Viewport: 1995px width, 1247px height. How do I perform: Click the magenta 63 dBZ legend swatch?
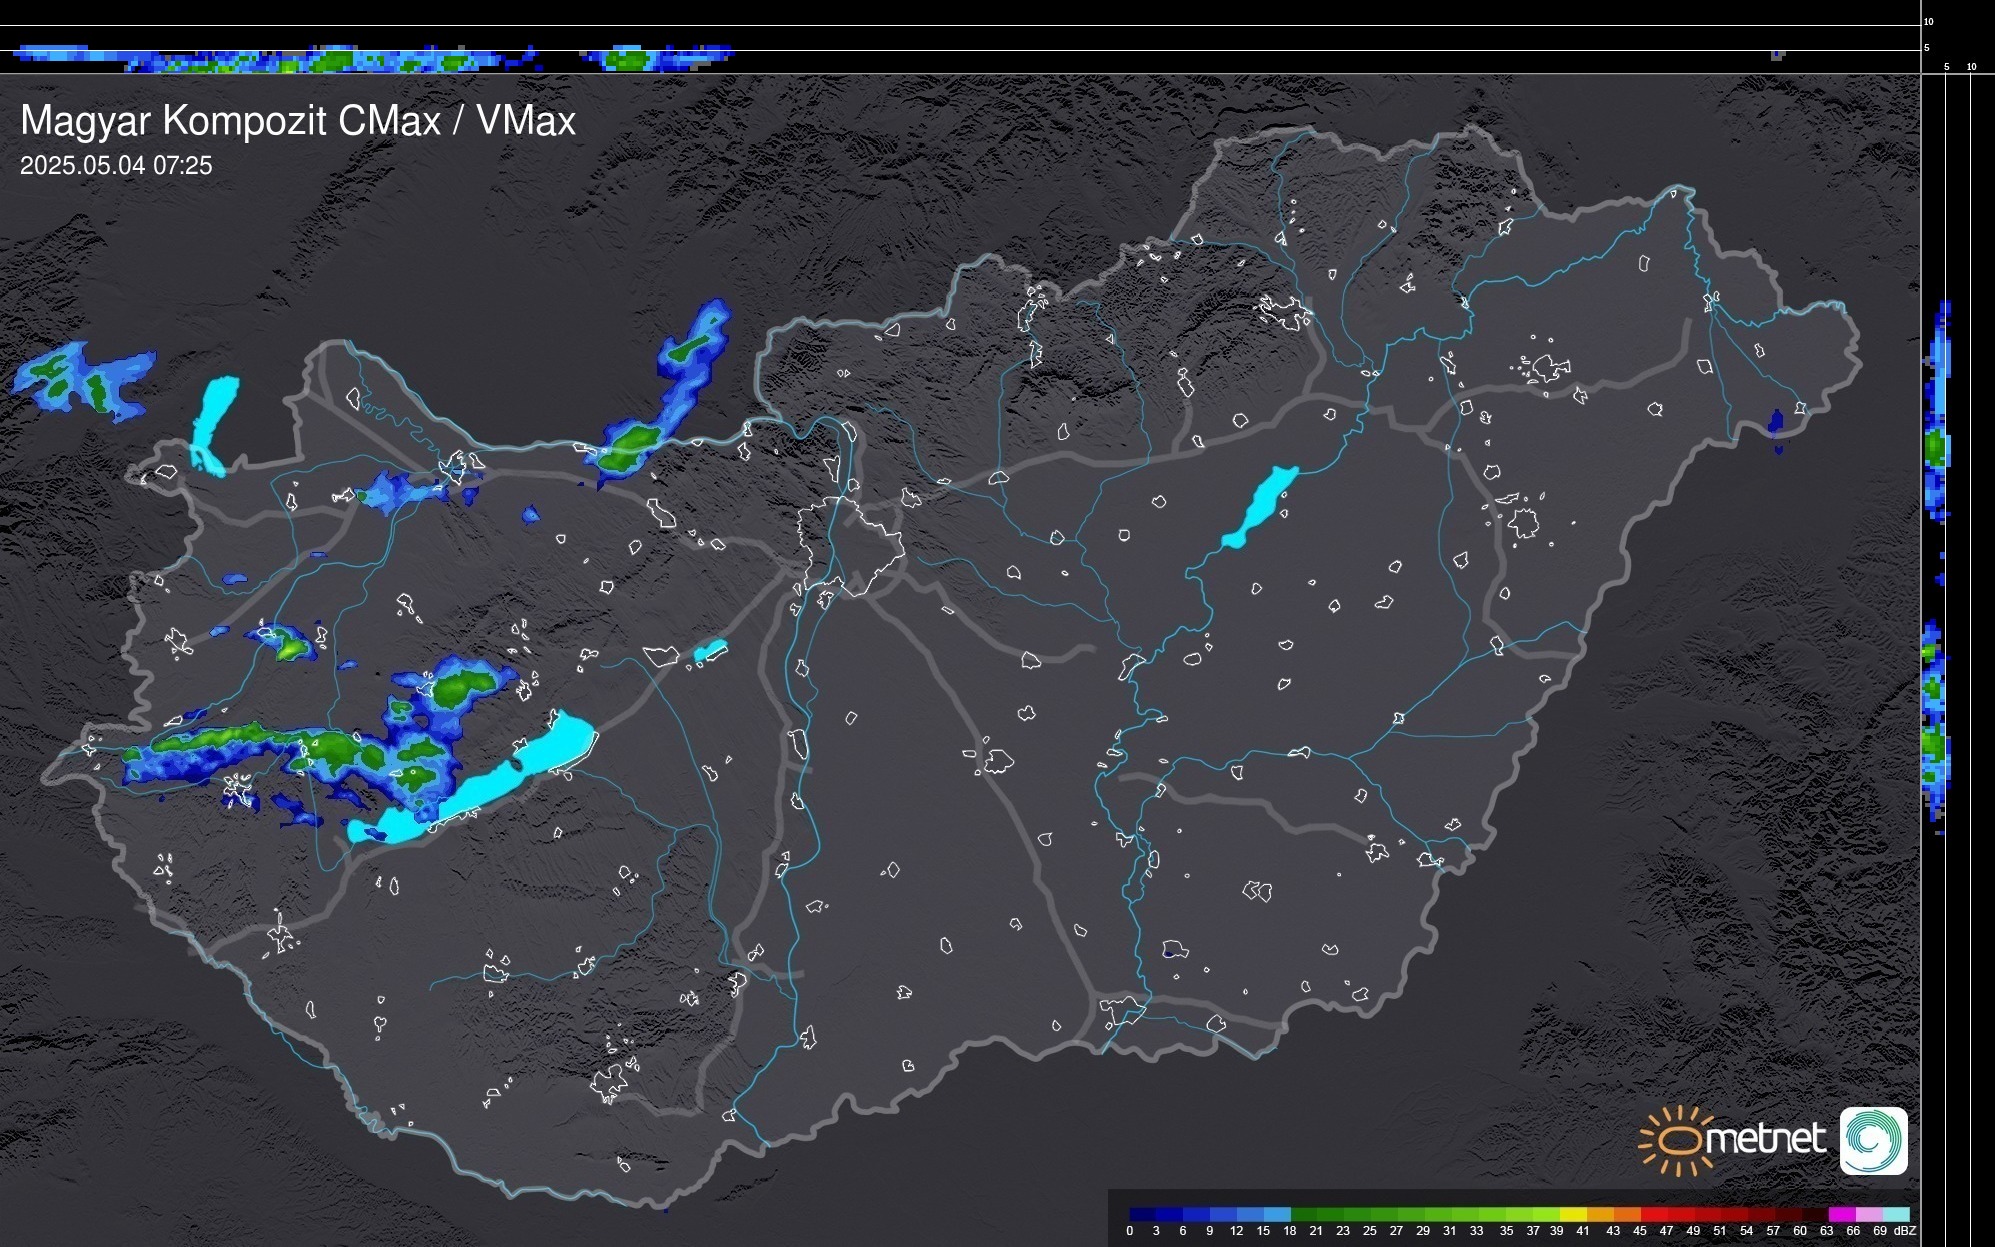[1841, 1214]
